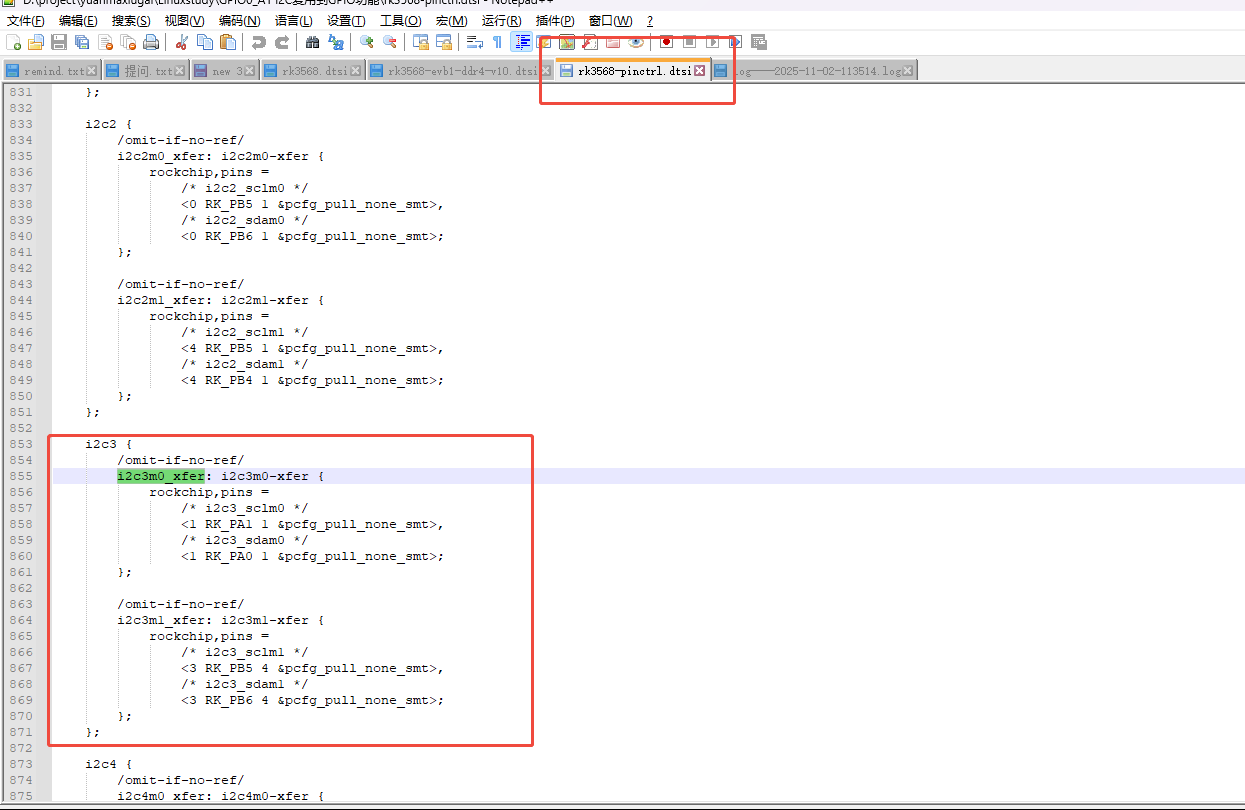The width and height of the screenshot is (1245, 810).
Task: Toggle synchronized horizontal scrolling icon
Action: [444, 42]
